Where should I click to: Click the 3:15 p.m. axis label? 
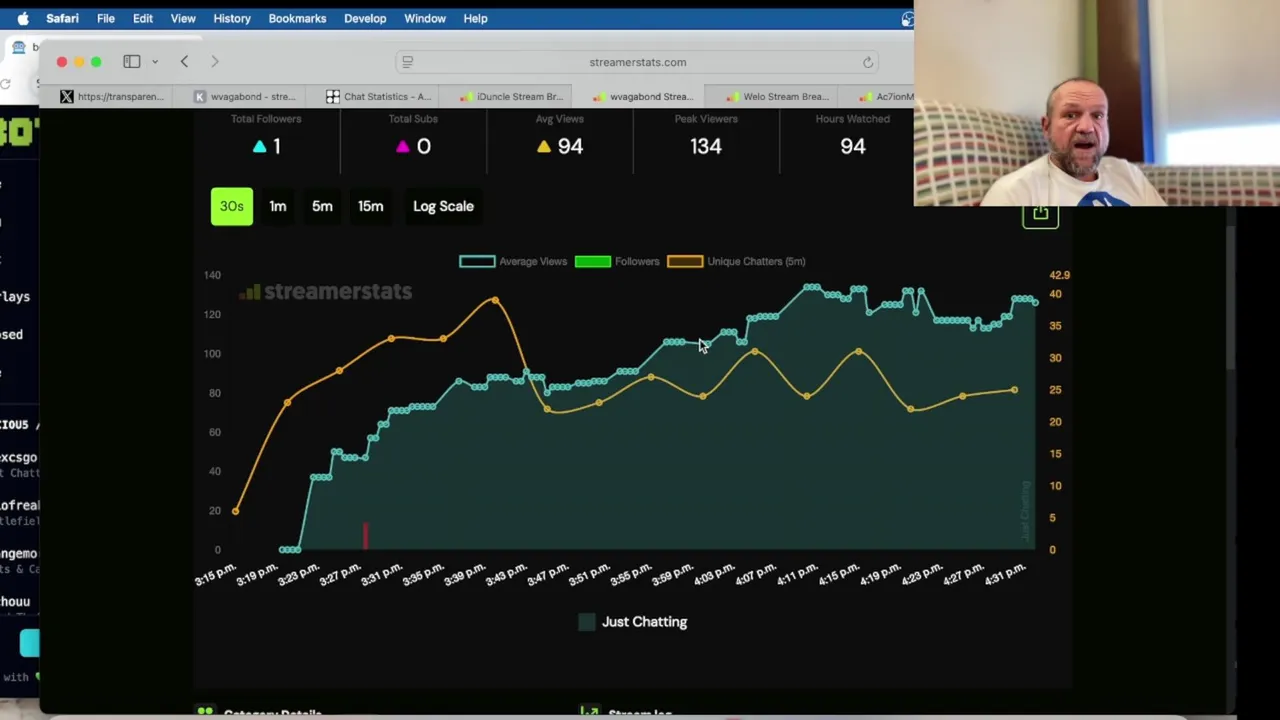216,574
